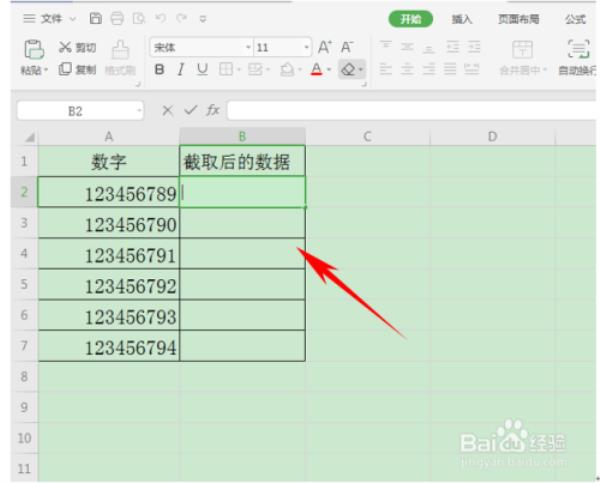Open the font group dialog launcher
The height and width of the screenshot is (483, 600).
click(364, 84)
